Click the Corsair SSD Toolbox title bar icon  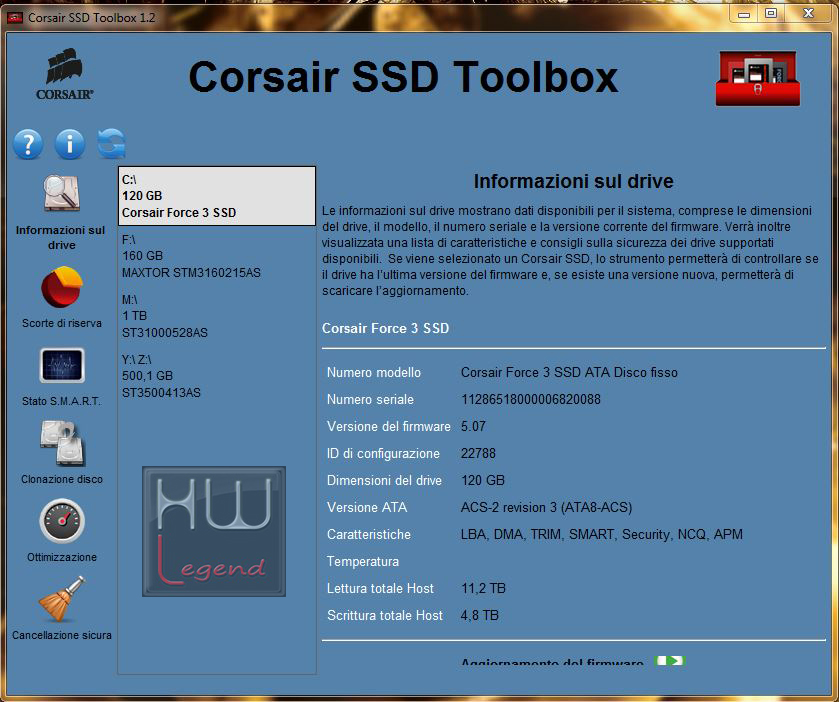[14, 18]
